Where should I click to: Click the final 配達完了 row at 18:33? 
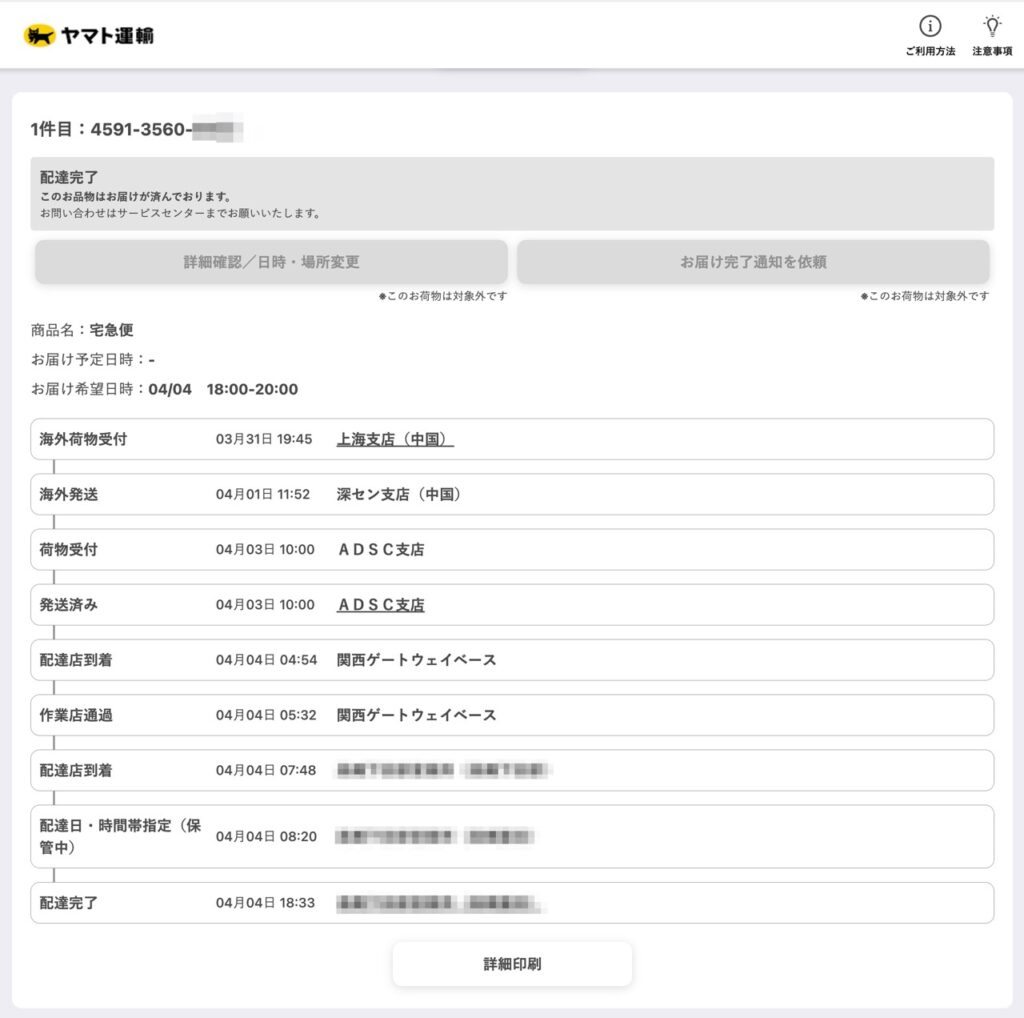point(512,902)
